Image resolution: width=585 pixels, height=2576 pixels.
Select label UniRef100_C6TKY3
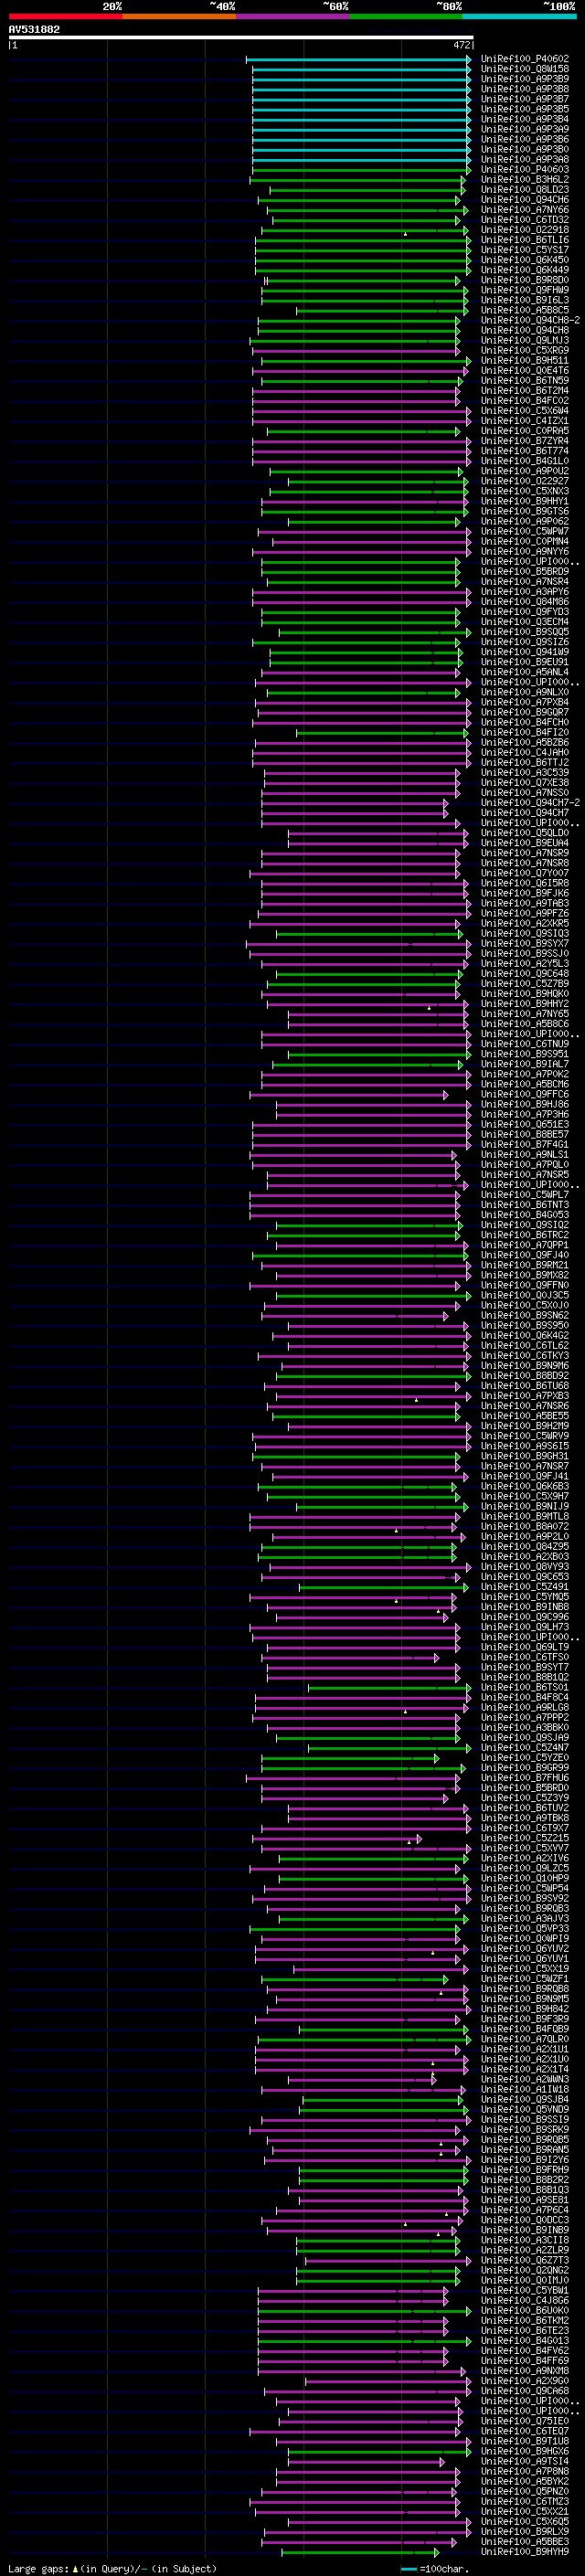pos(525,1356)
